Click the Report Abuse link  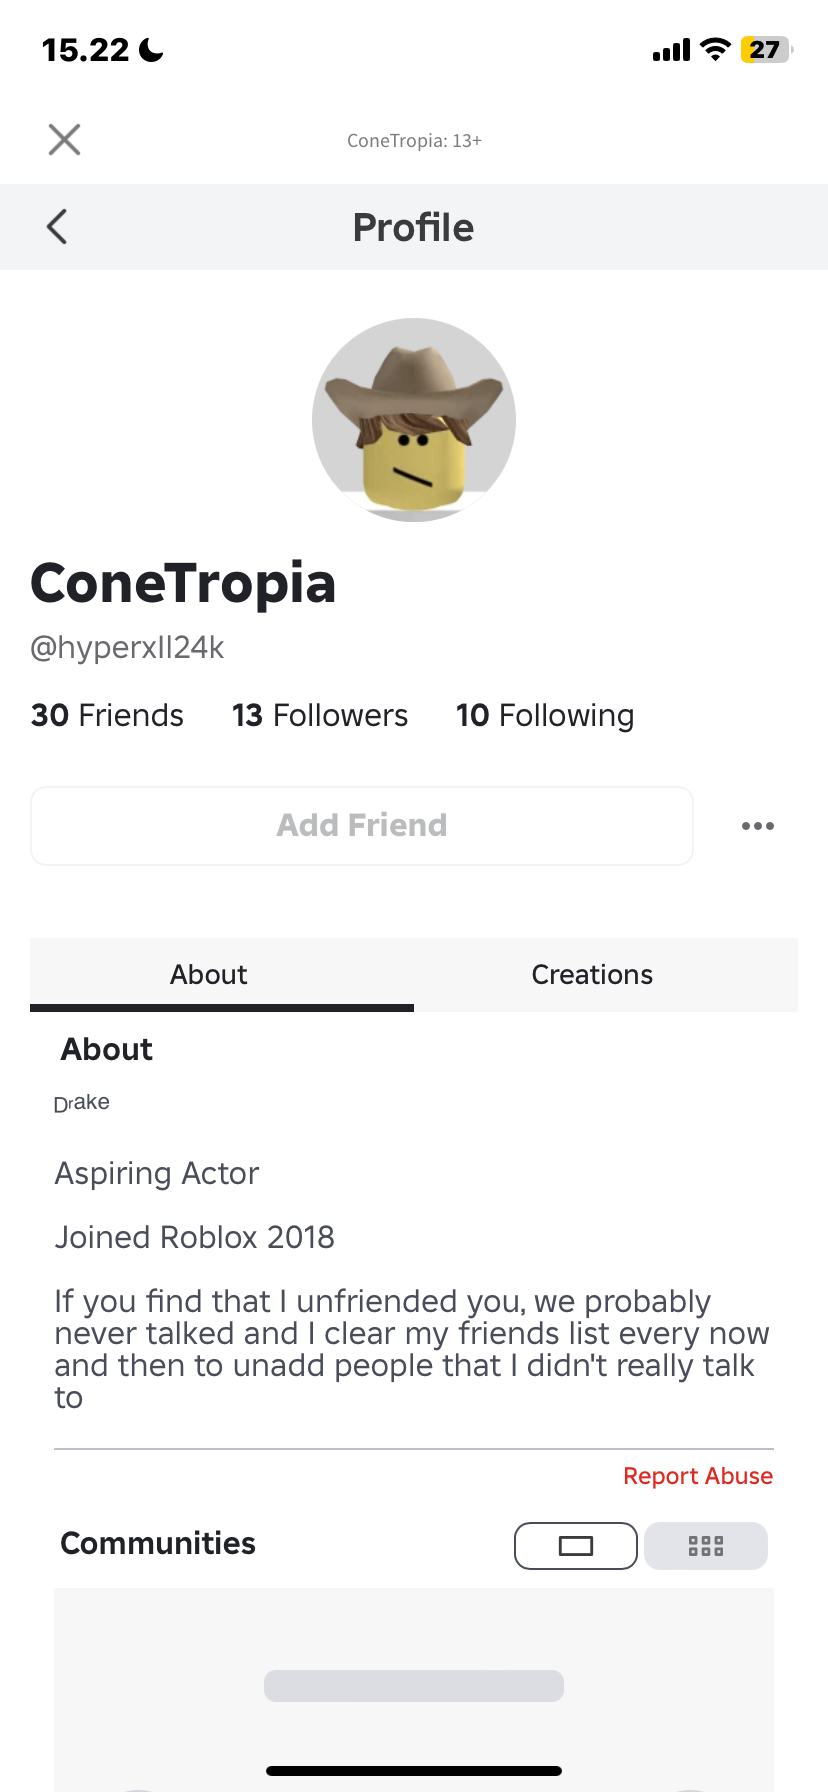point(698,1476)
